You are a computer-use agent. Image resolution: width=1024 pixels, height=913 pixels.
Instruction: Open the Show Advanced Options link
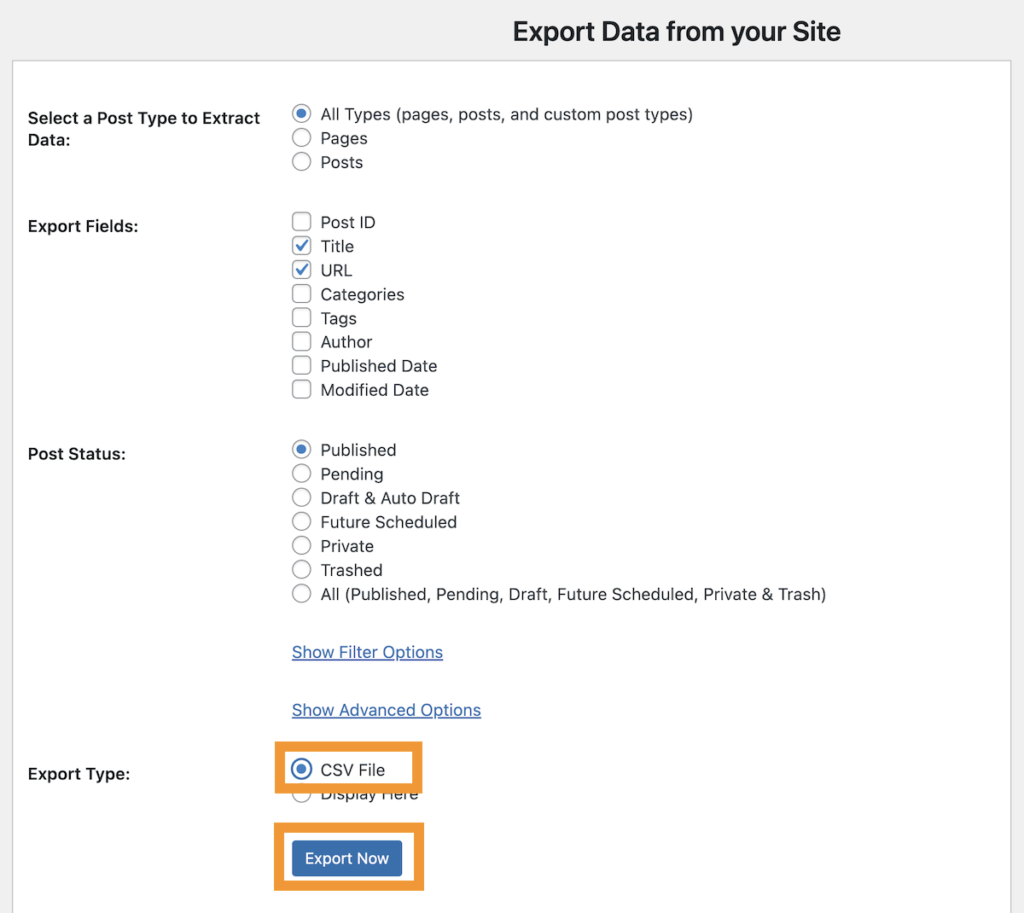(x=386, y=709)
